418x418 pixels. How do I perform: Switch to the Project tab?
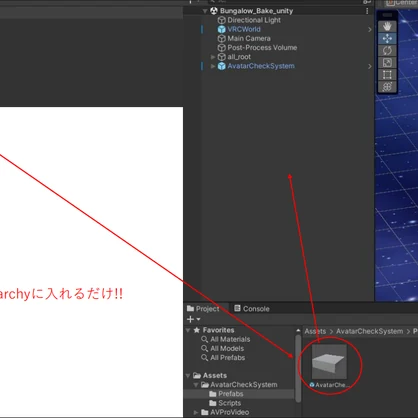click(x=203, y=309)
